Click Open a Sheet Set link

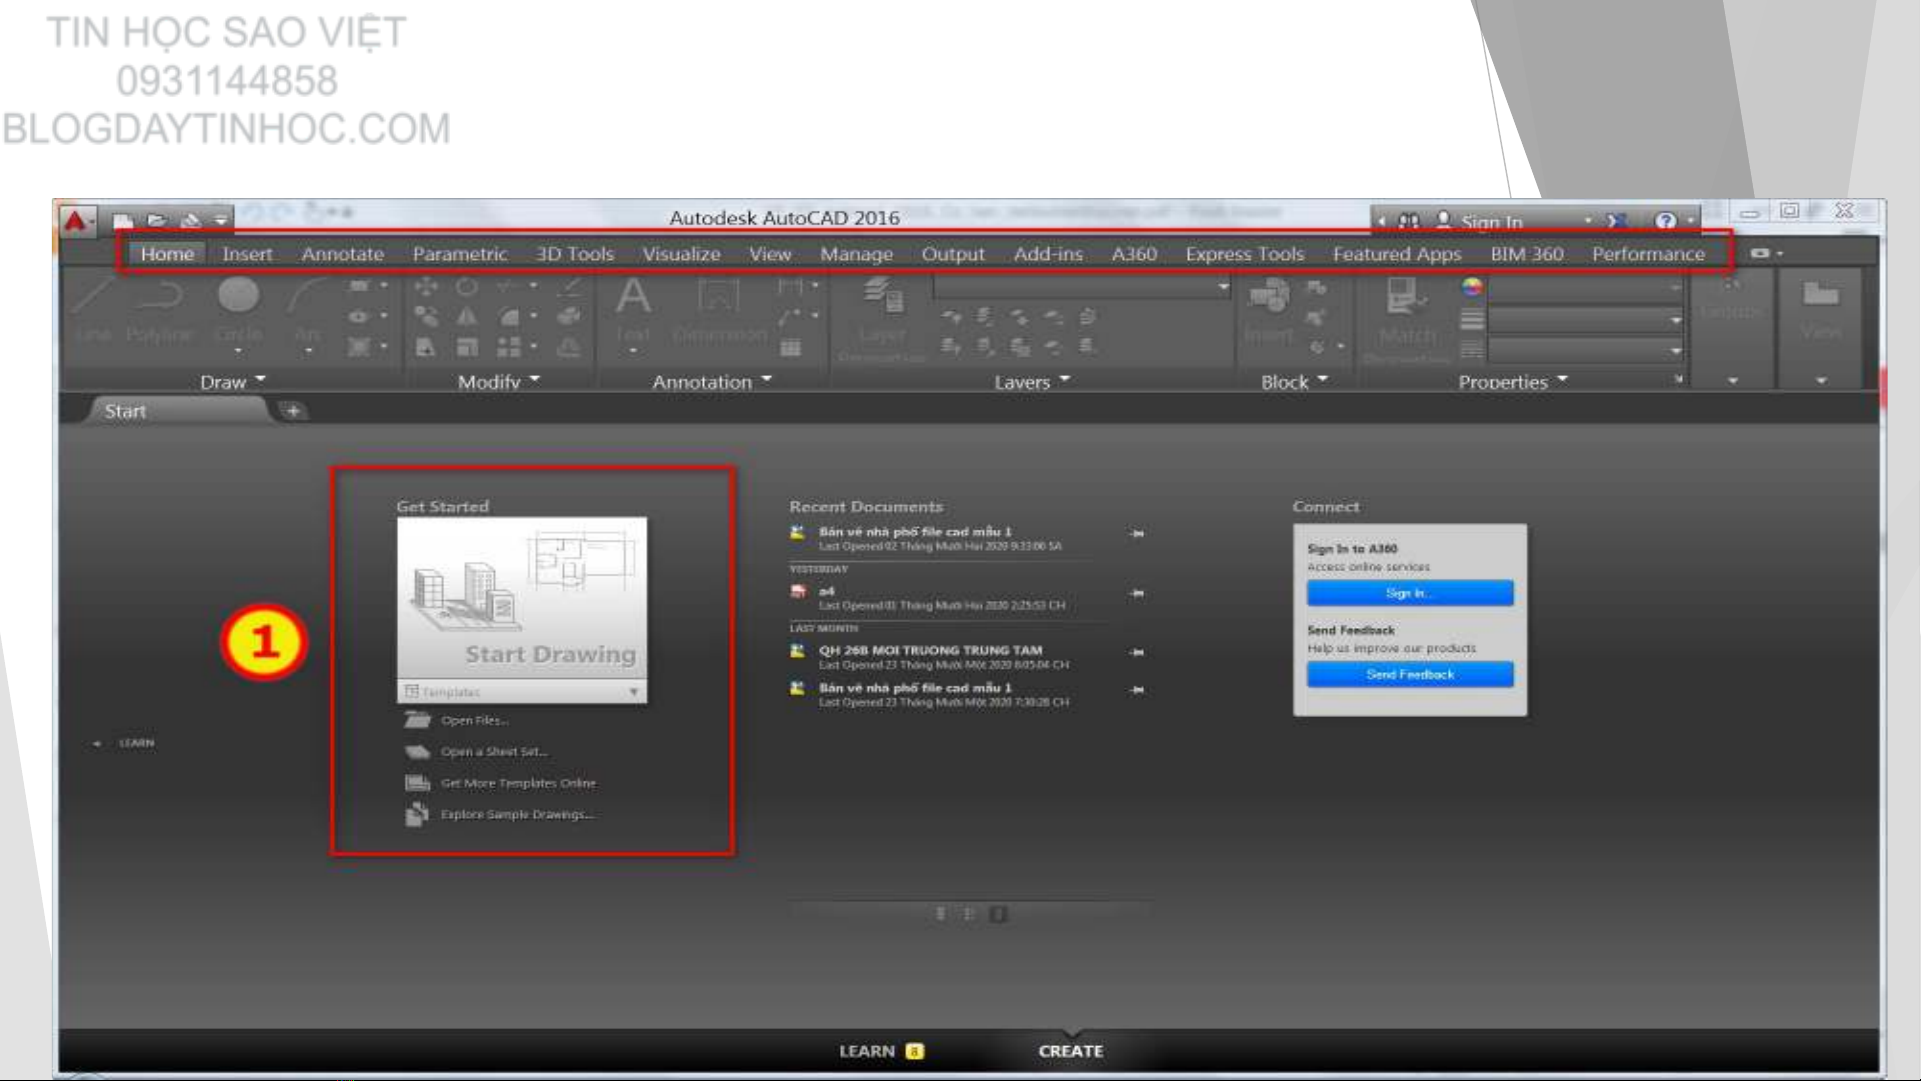(494, 751)
